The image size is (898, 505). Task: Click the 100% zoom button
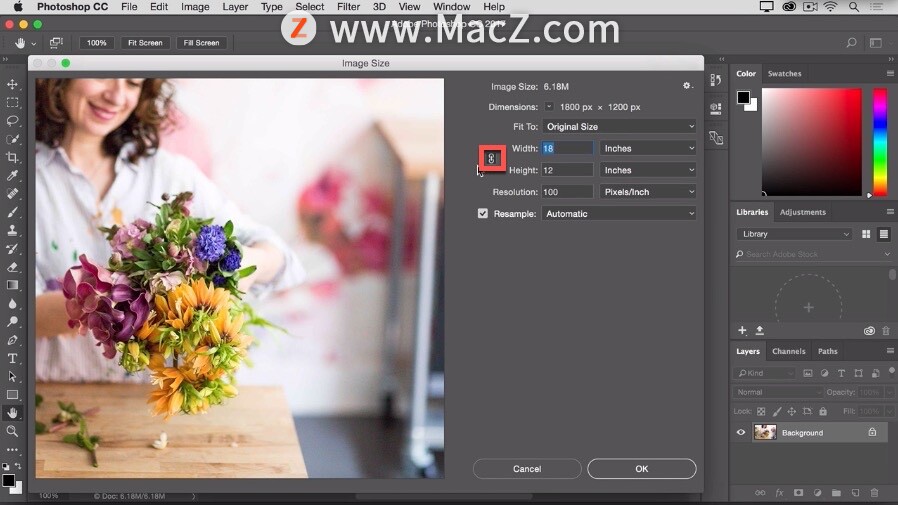pyautogui.click(x=97, y=42)
